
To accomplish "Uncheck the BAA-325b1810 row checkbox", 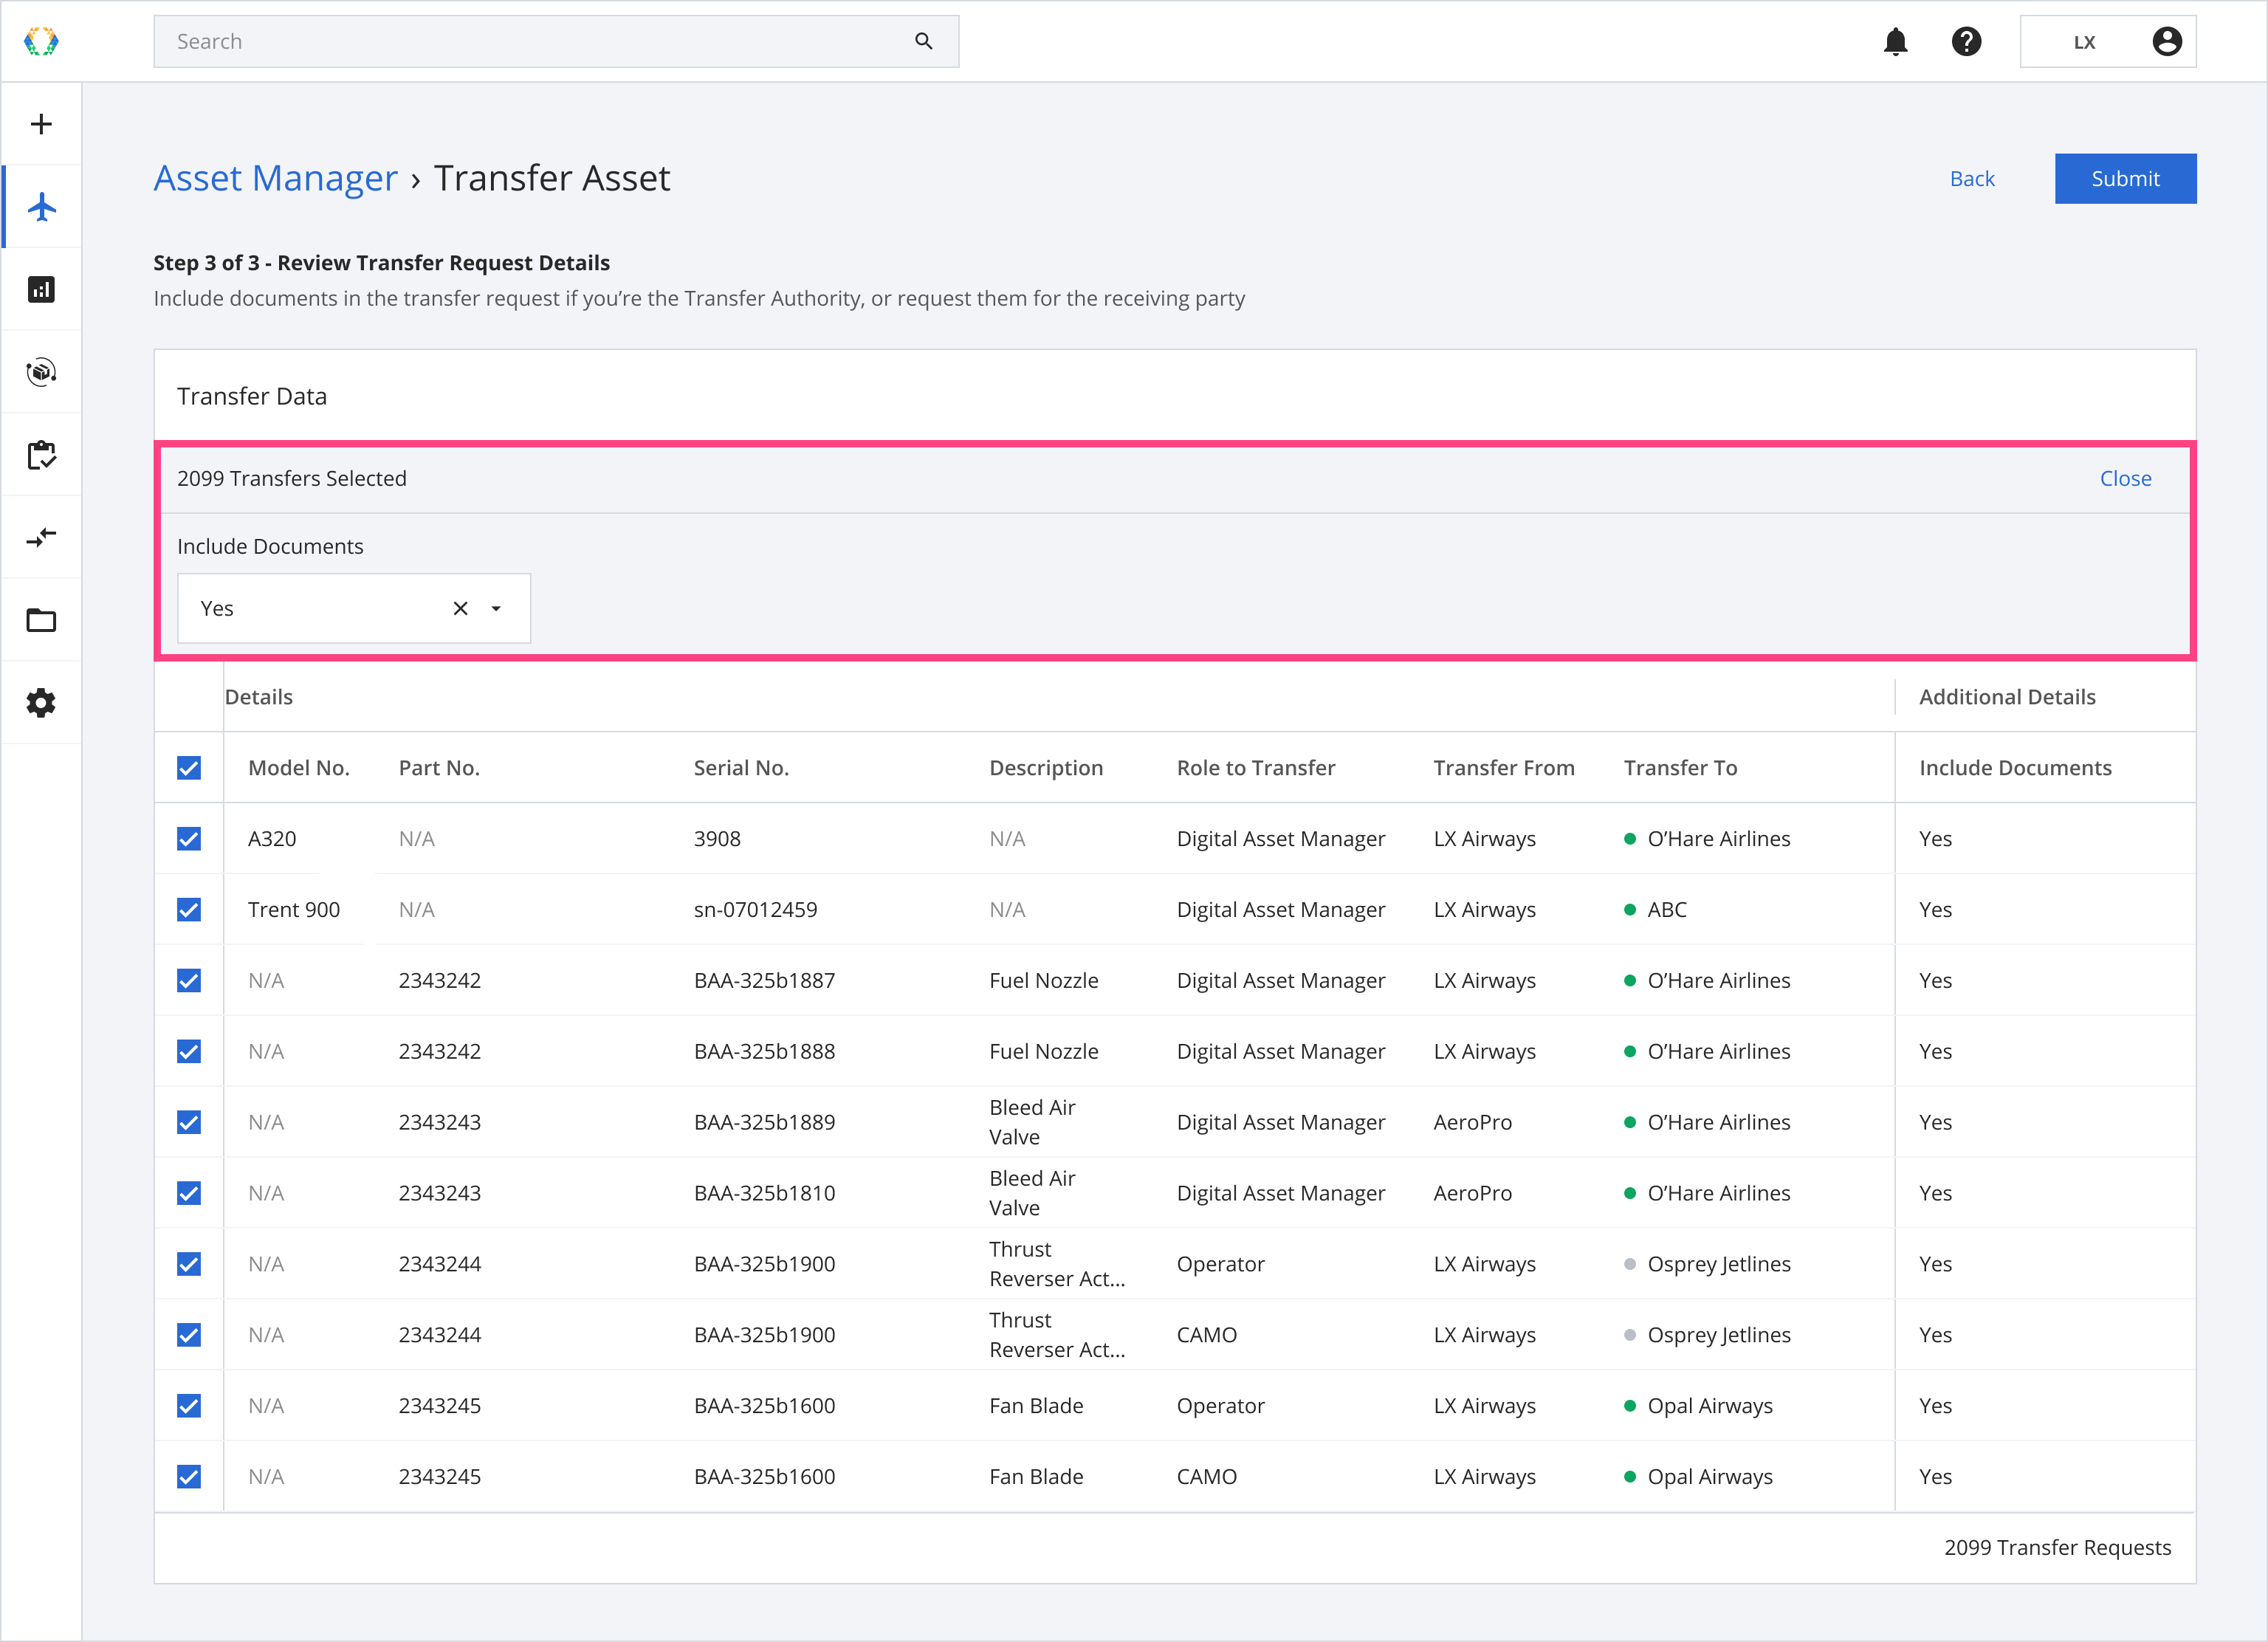I will pos(189,1193).
